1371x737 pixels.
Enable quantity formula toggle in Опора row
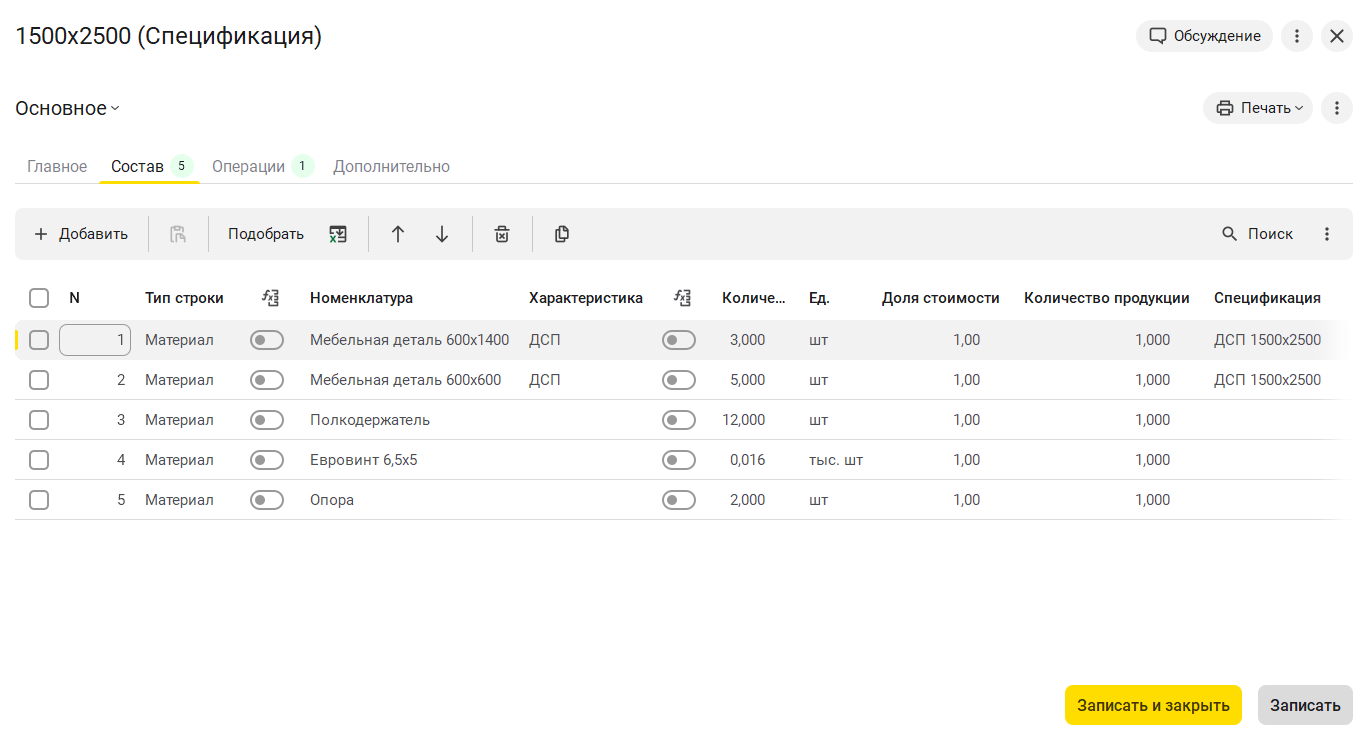click(x=679, y=500)
